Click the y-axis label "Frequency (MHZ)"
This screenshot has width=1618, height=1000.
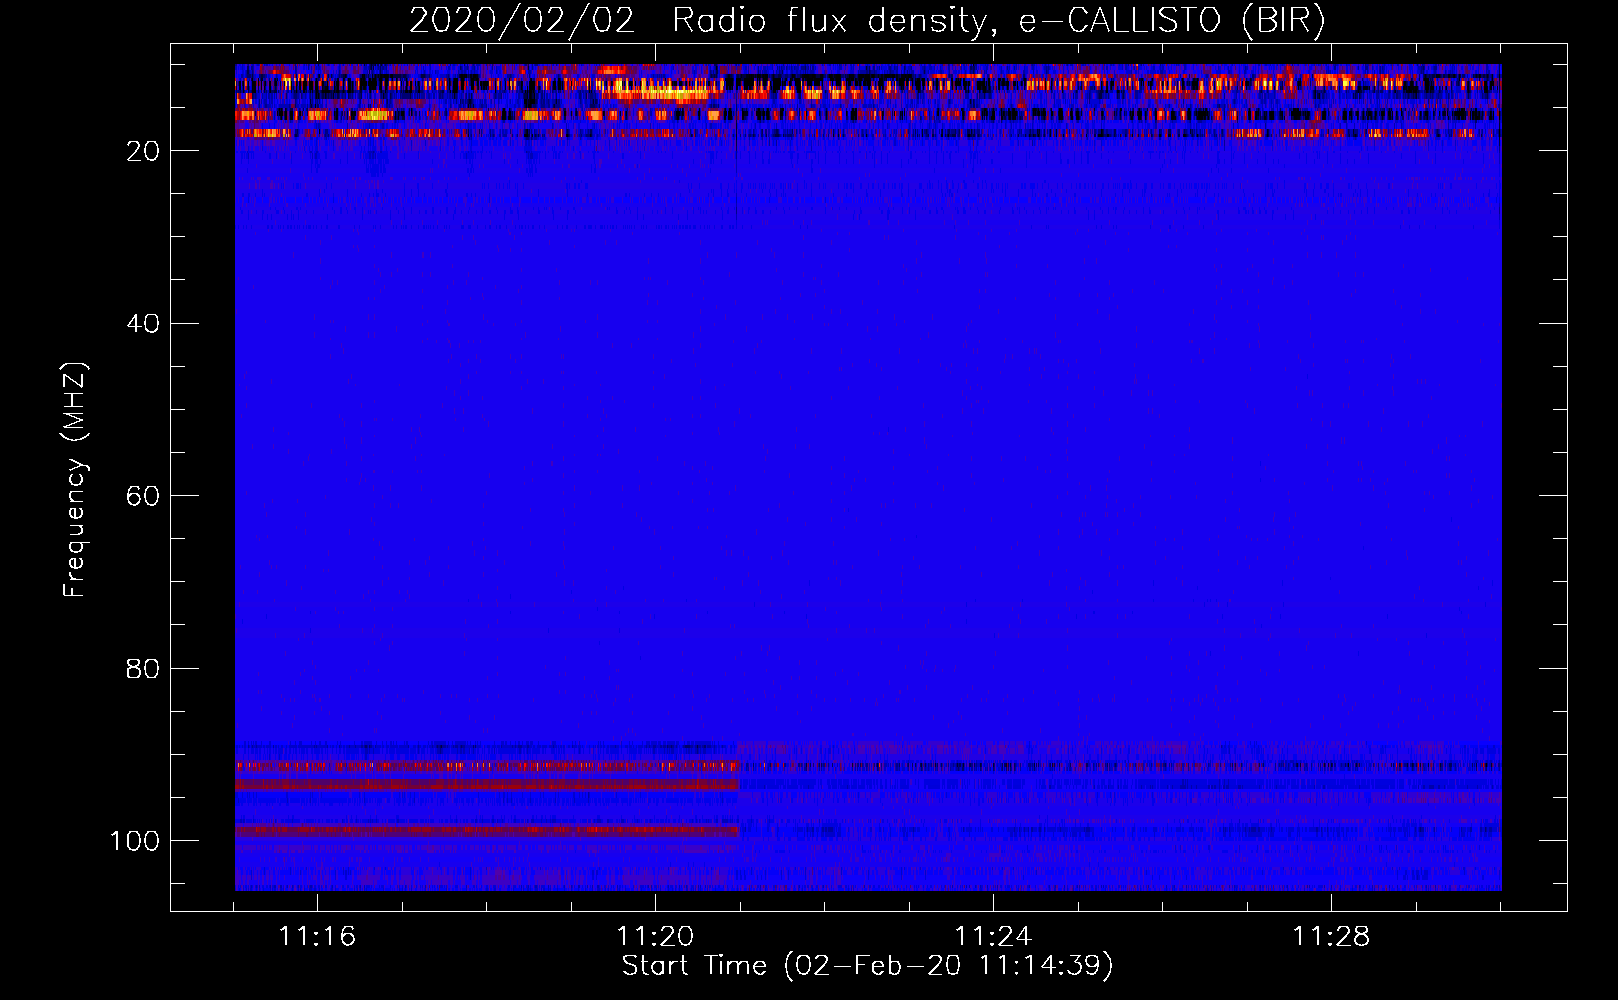(x=75, y=480)
